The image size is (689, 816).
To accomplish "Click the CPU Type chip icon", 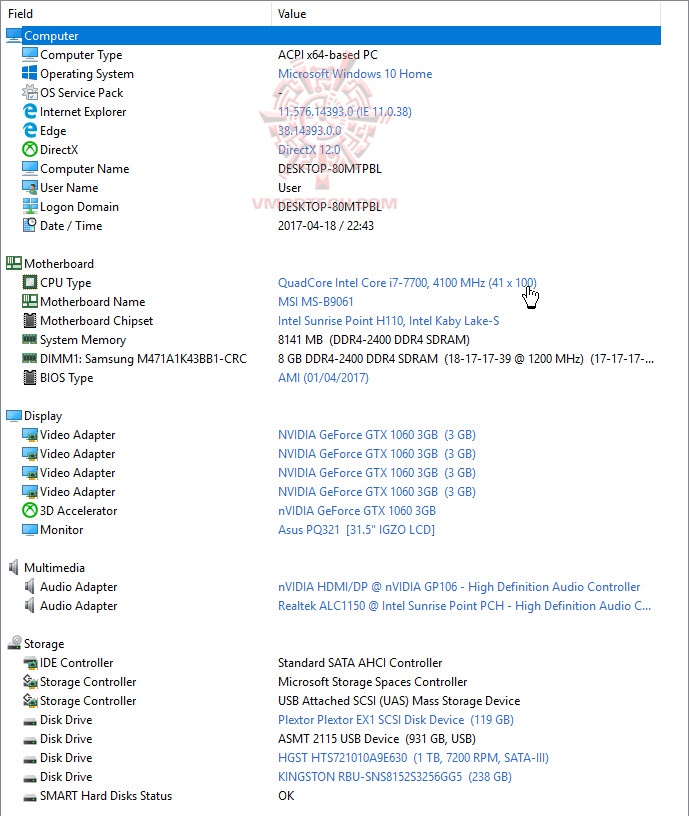I will coord(30,283).
